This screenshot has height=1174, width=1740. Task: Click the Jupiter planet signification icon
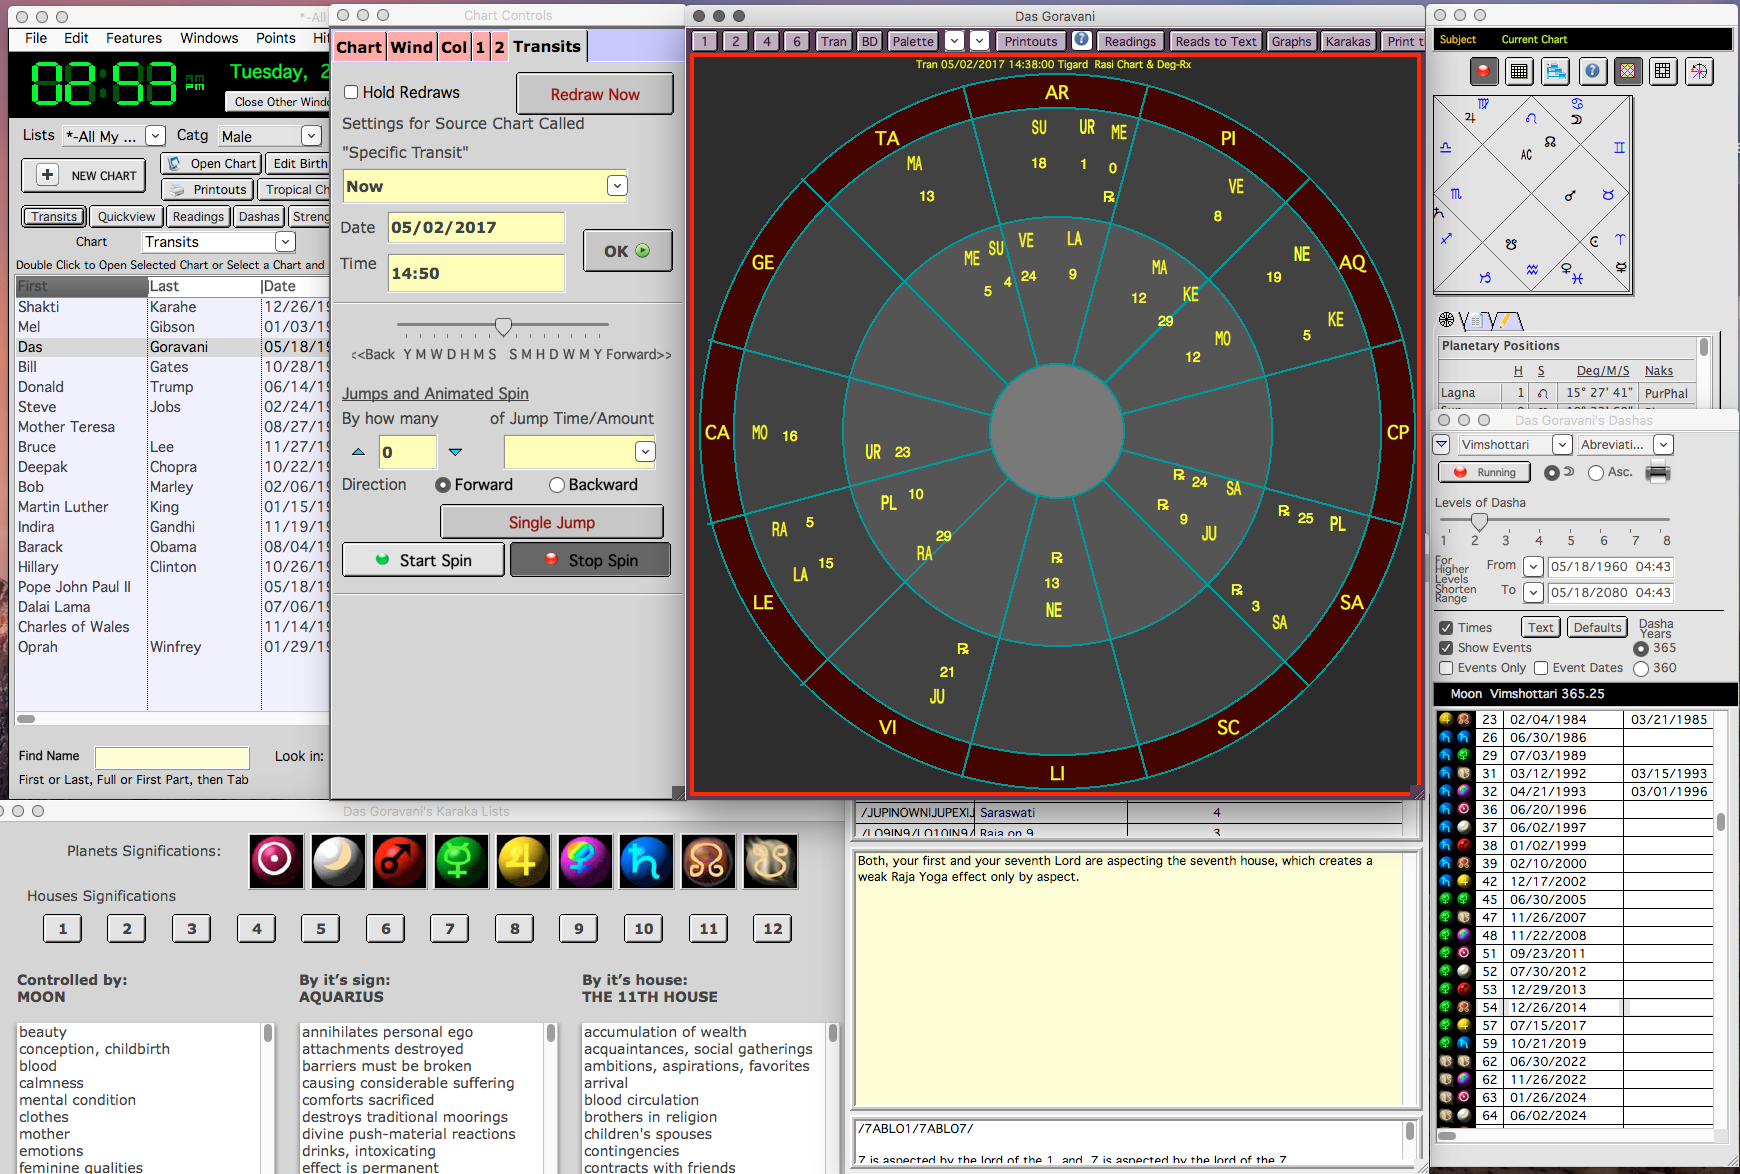pos(523,861)
